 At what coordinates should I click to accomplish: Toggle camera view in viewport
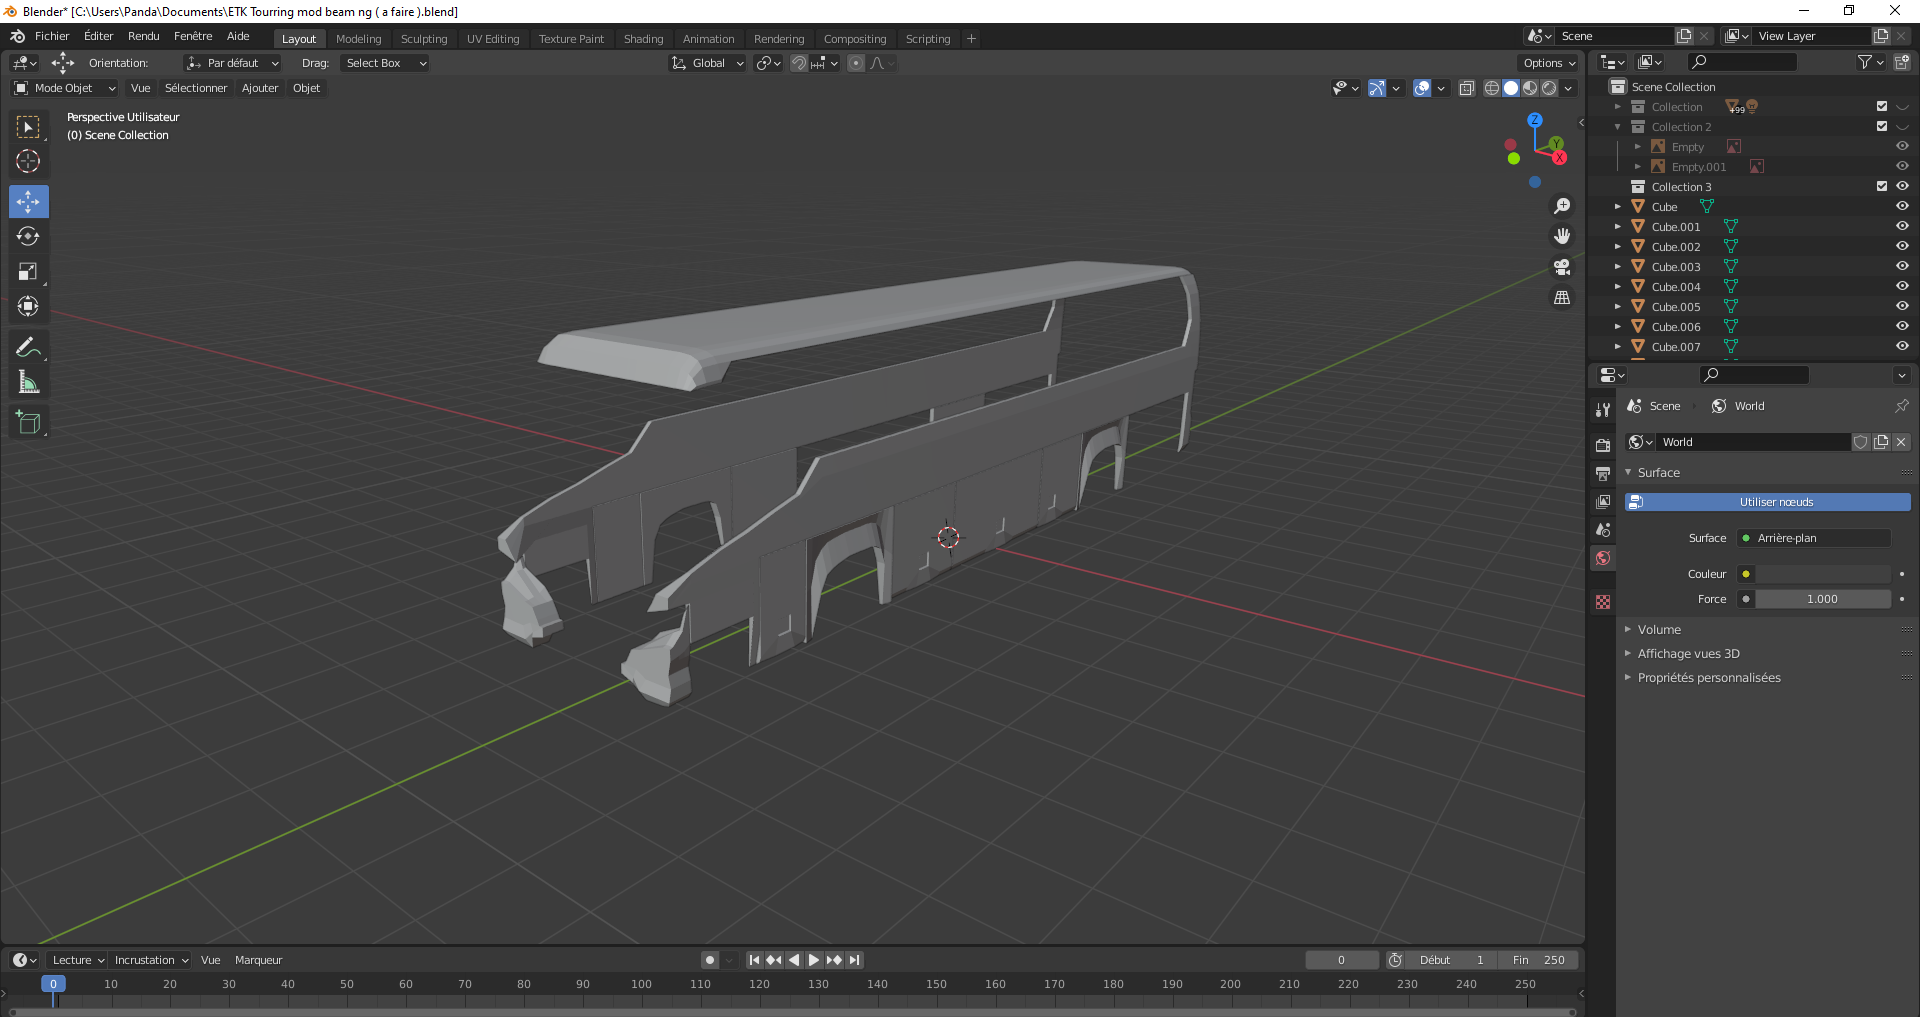click(1562, 267)
